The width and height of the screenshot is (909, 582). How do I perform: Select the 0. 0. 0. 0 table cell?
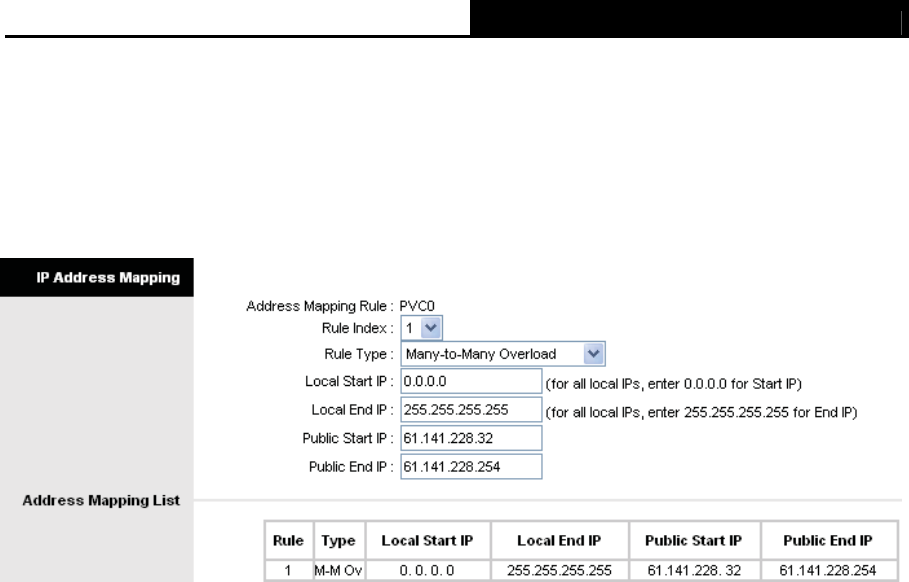(x=428, y=570)
